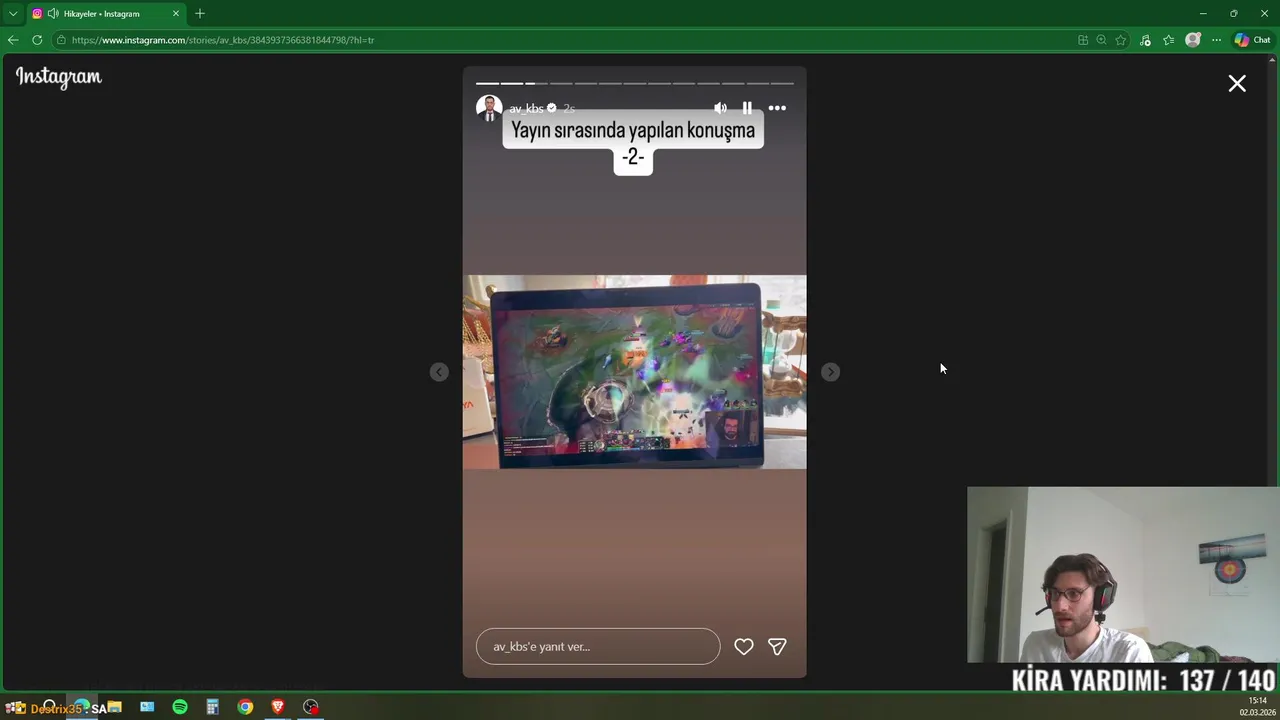Go to Instagram home via logo
The width and height of the screenshot is (1280, 720).
pyautogui.click(x=59, y=77)
